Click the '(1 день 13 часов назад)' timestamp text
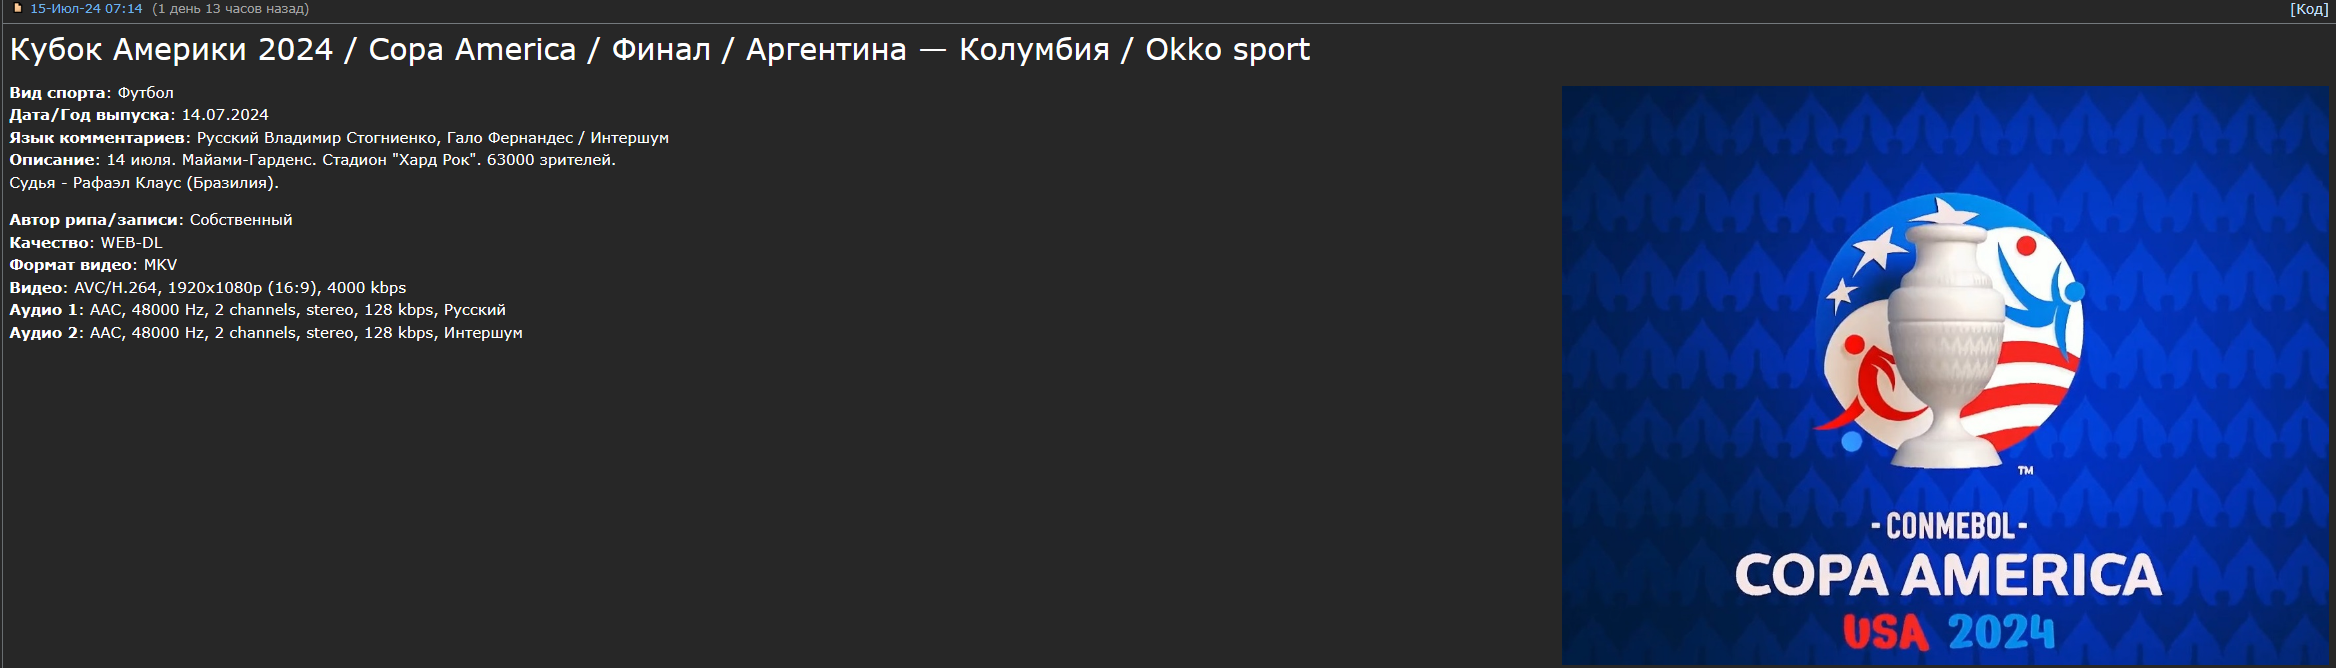 [230, 8]
